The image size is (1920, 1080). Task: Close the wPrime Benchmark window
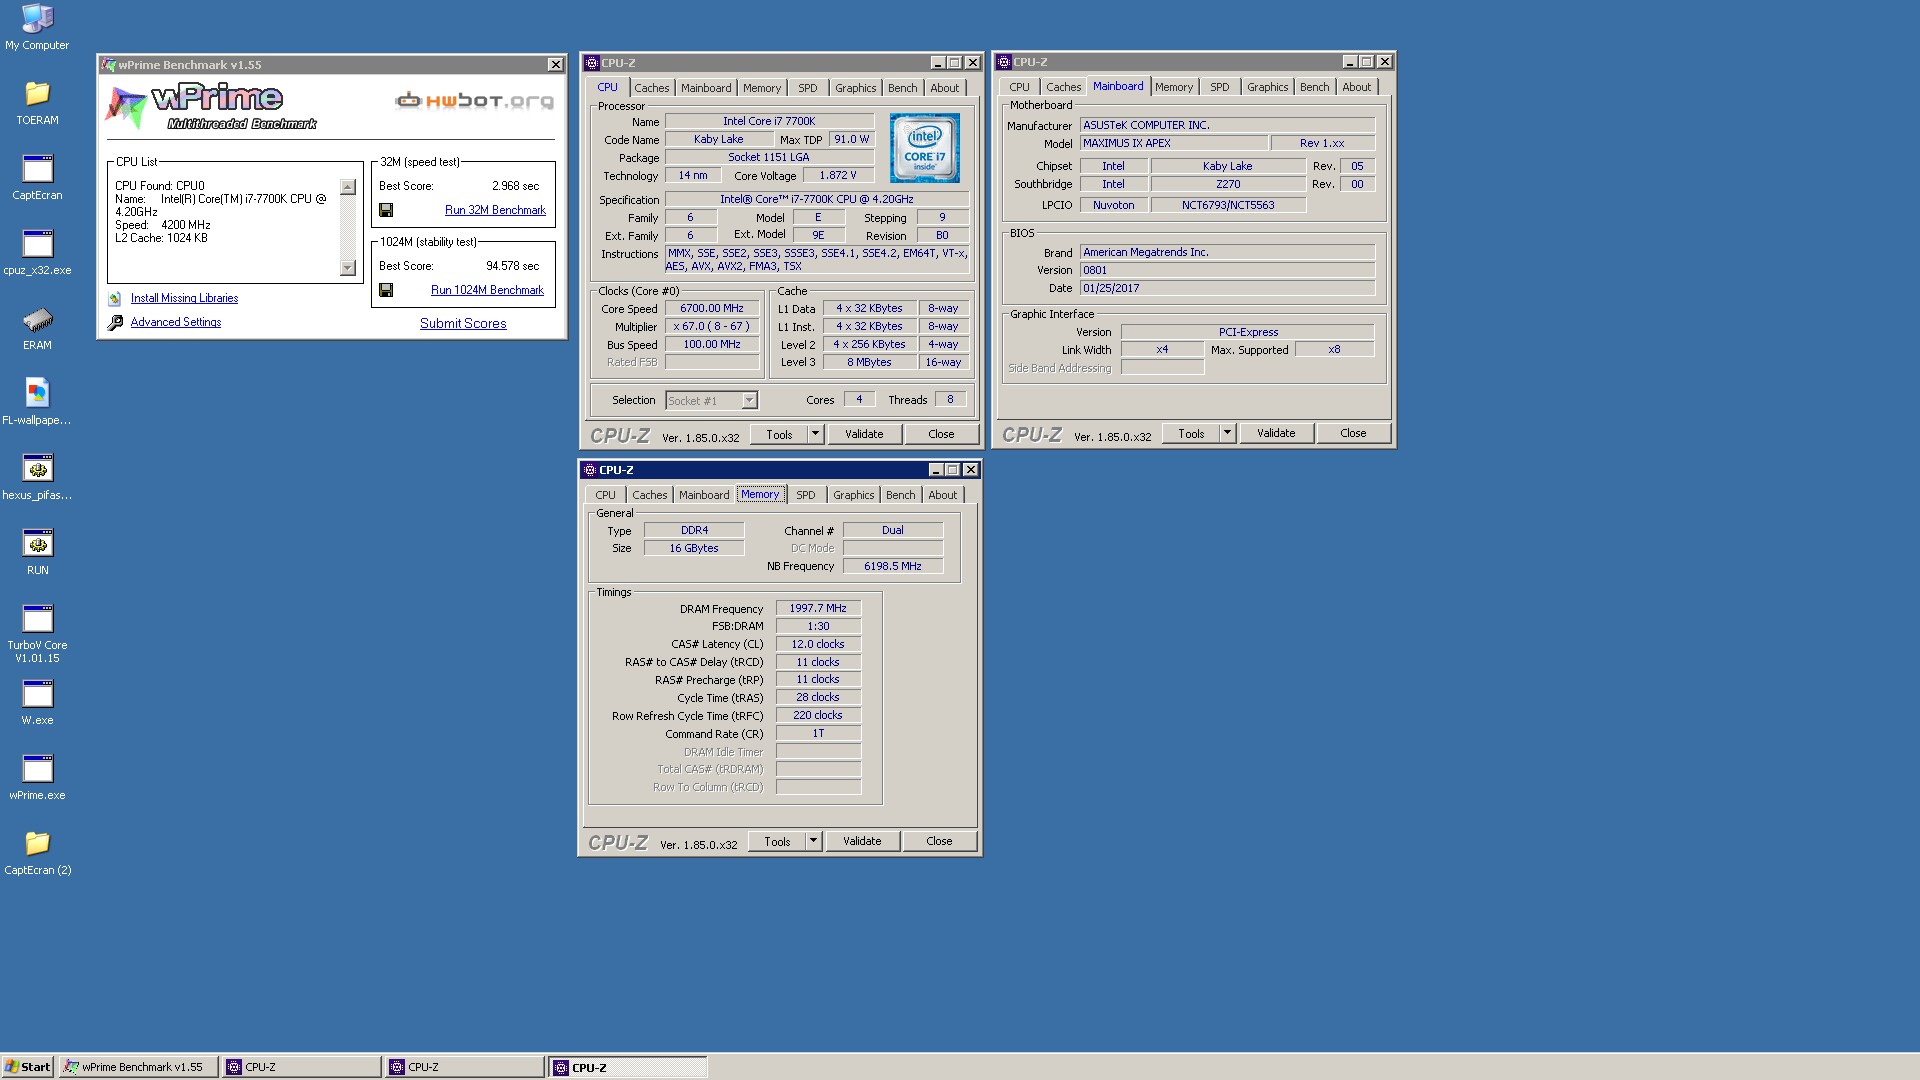[x=555, y=64]
